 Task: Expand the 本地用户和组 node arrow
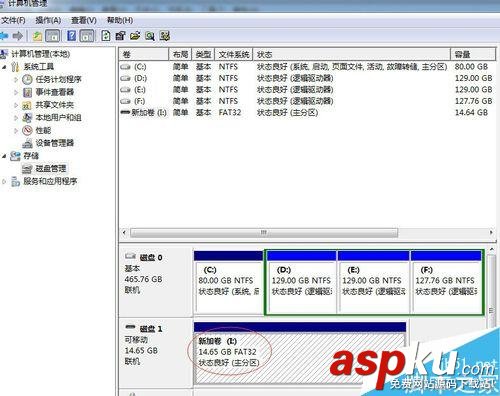(x=16, y=118)
